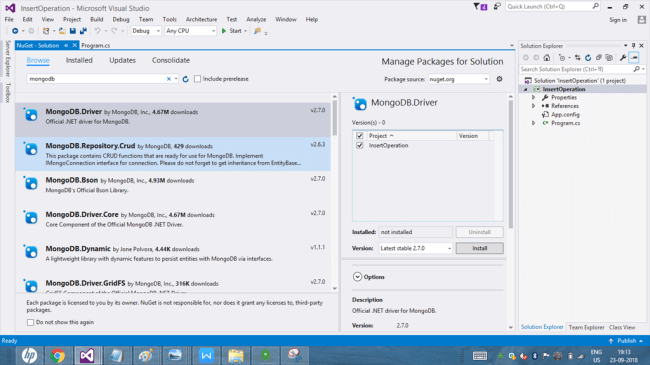
Task: Click the Save icon in toolbar
Action: click(73, 31)
